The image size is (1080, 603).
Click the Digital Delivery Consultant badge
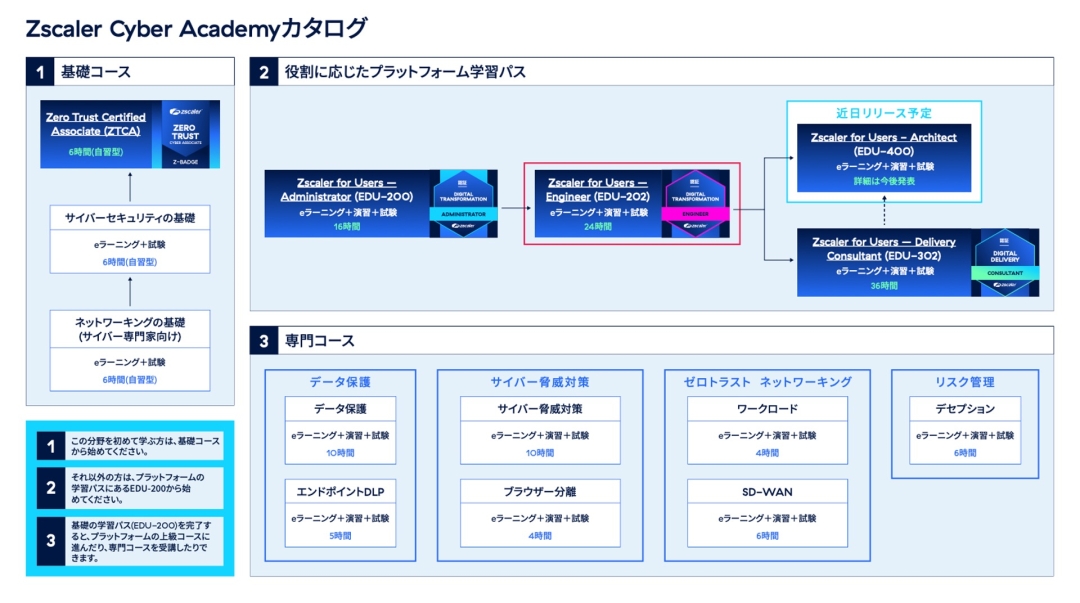coord(1004,262)
